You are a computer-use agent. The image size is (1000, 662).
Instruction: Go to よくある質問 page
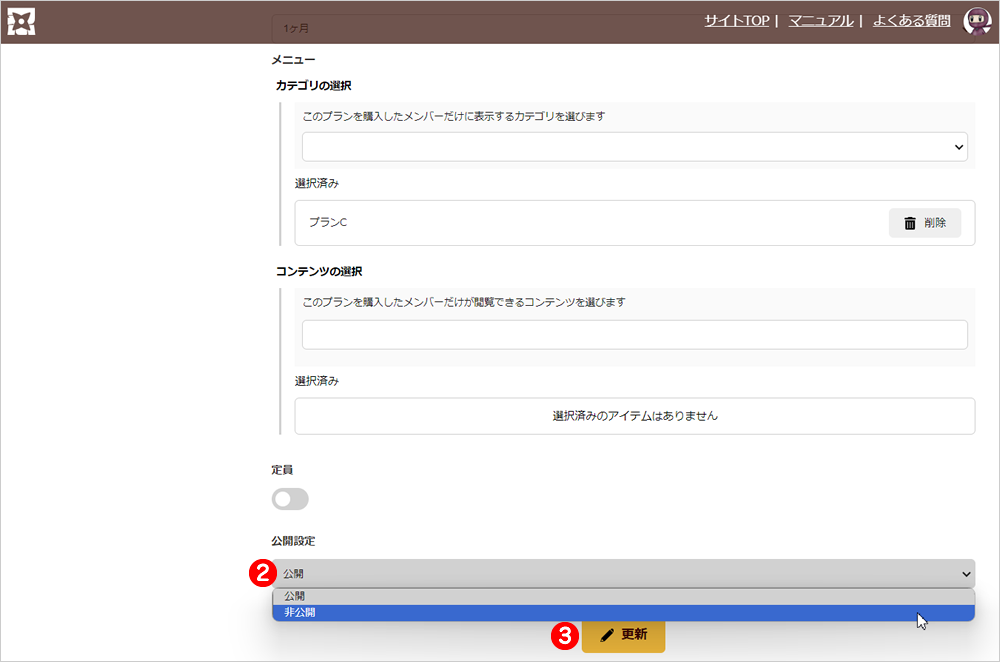[909, 21]
